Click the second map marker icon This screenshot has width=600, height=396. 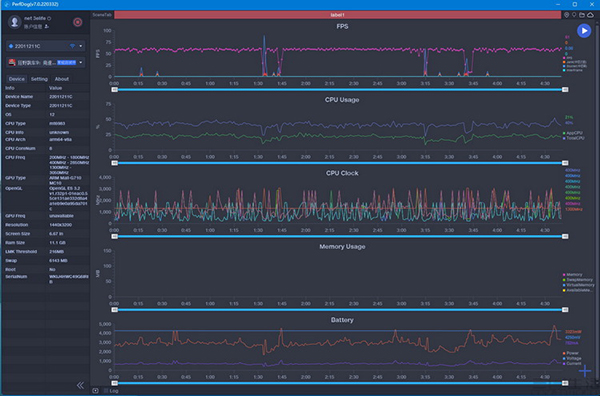pyautogui.click(x=574, y=15)
